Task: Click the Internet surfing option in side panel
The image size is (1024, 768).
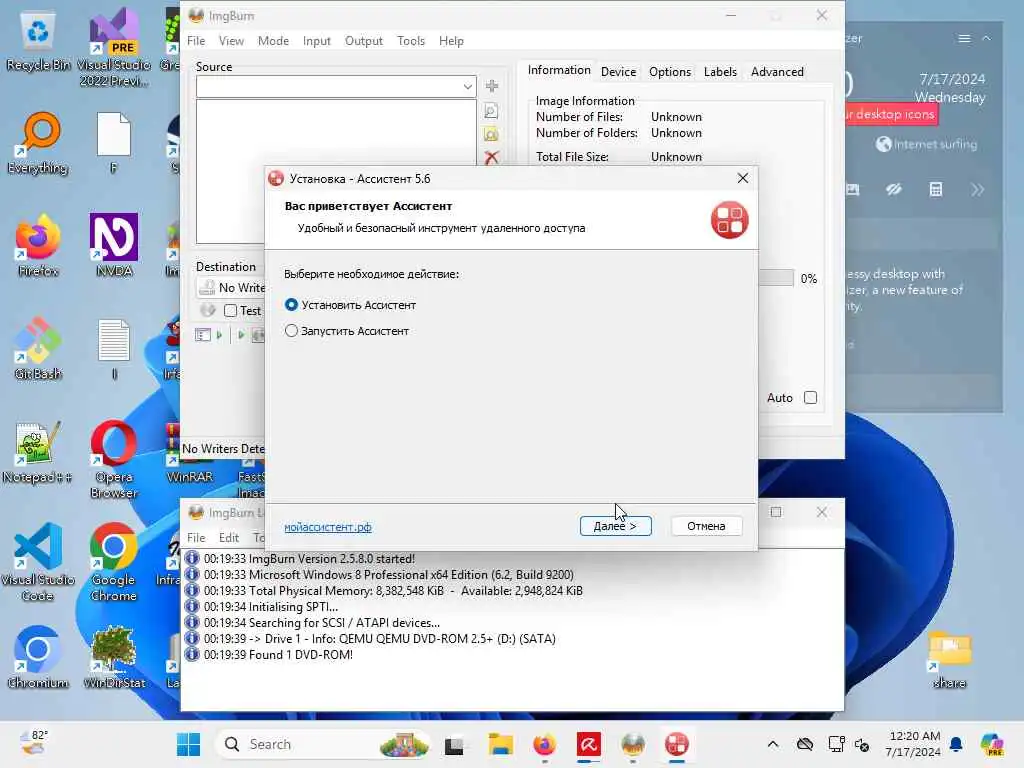Action: pos(927,144)
